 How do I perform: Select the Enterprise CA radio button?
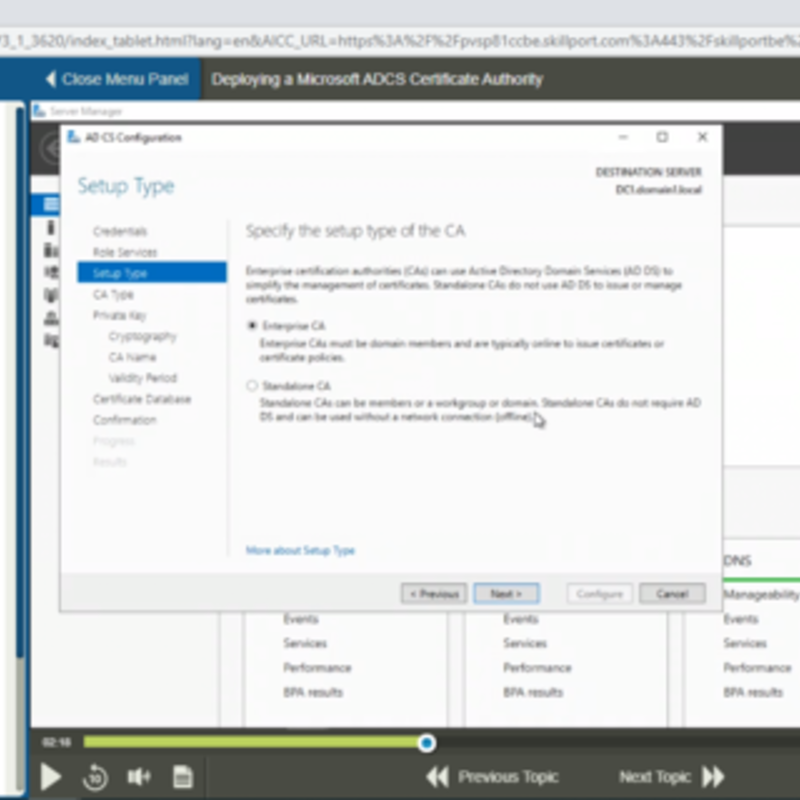click(252, 326)
